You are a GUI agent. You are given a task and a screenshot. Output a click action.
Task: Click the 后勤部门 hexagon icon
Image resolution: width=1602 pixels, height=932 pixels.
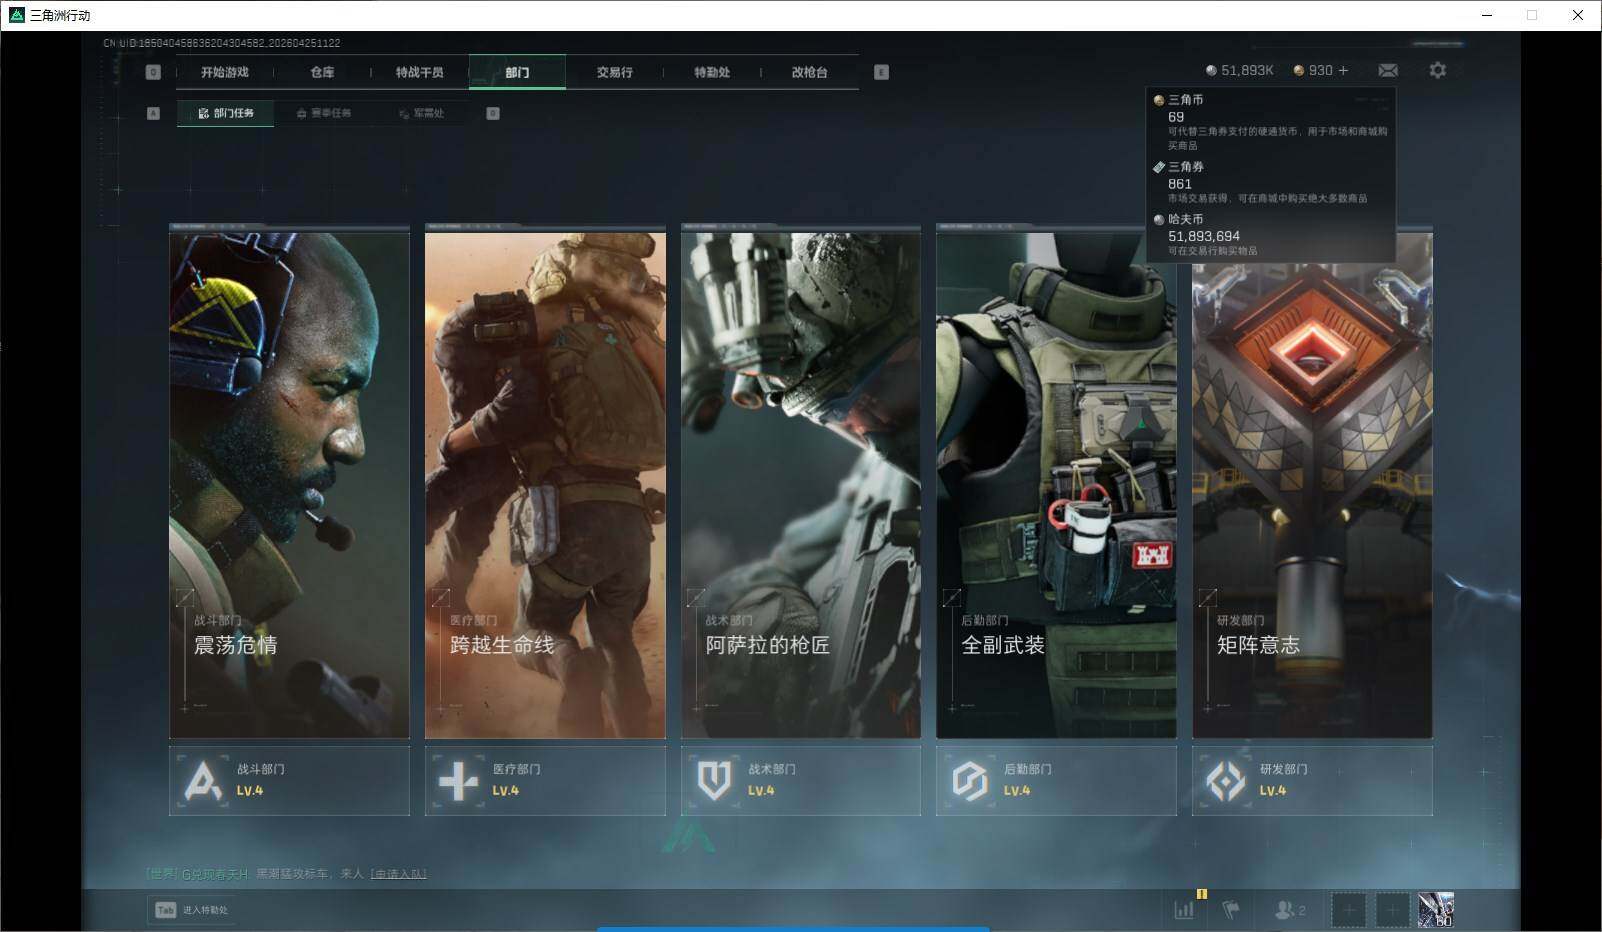click(x=970, y=781)
